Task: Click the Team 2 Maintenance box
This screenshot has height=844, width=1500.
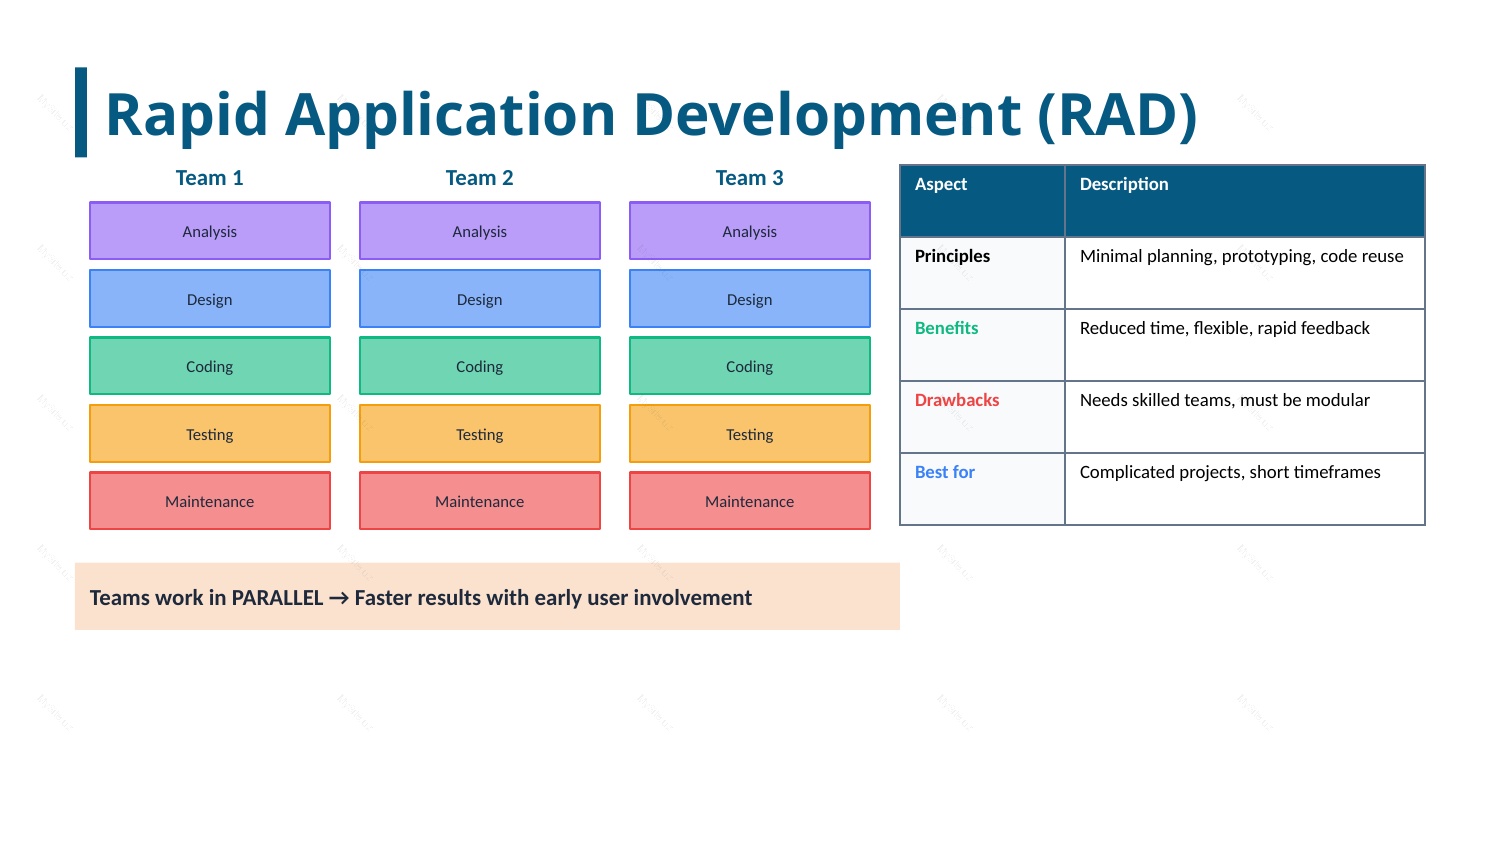Action: [479, 501]
